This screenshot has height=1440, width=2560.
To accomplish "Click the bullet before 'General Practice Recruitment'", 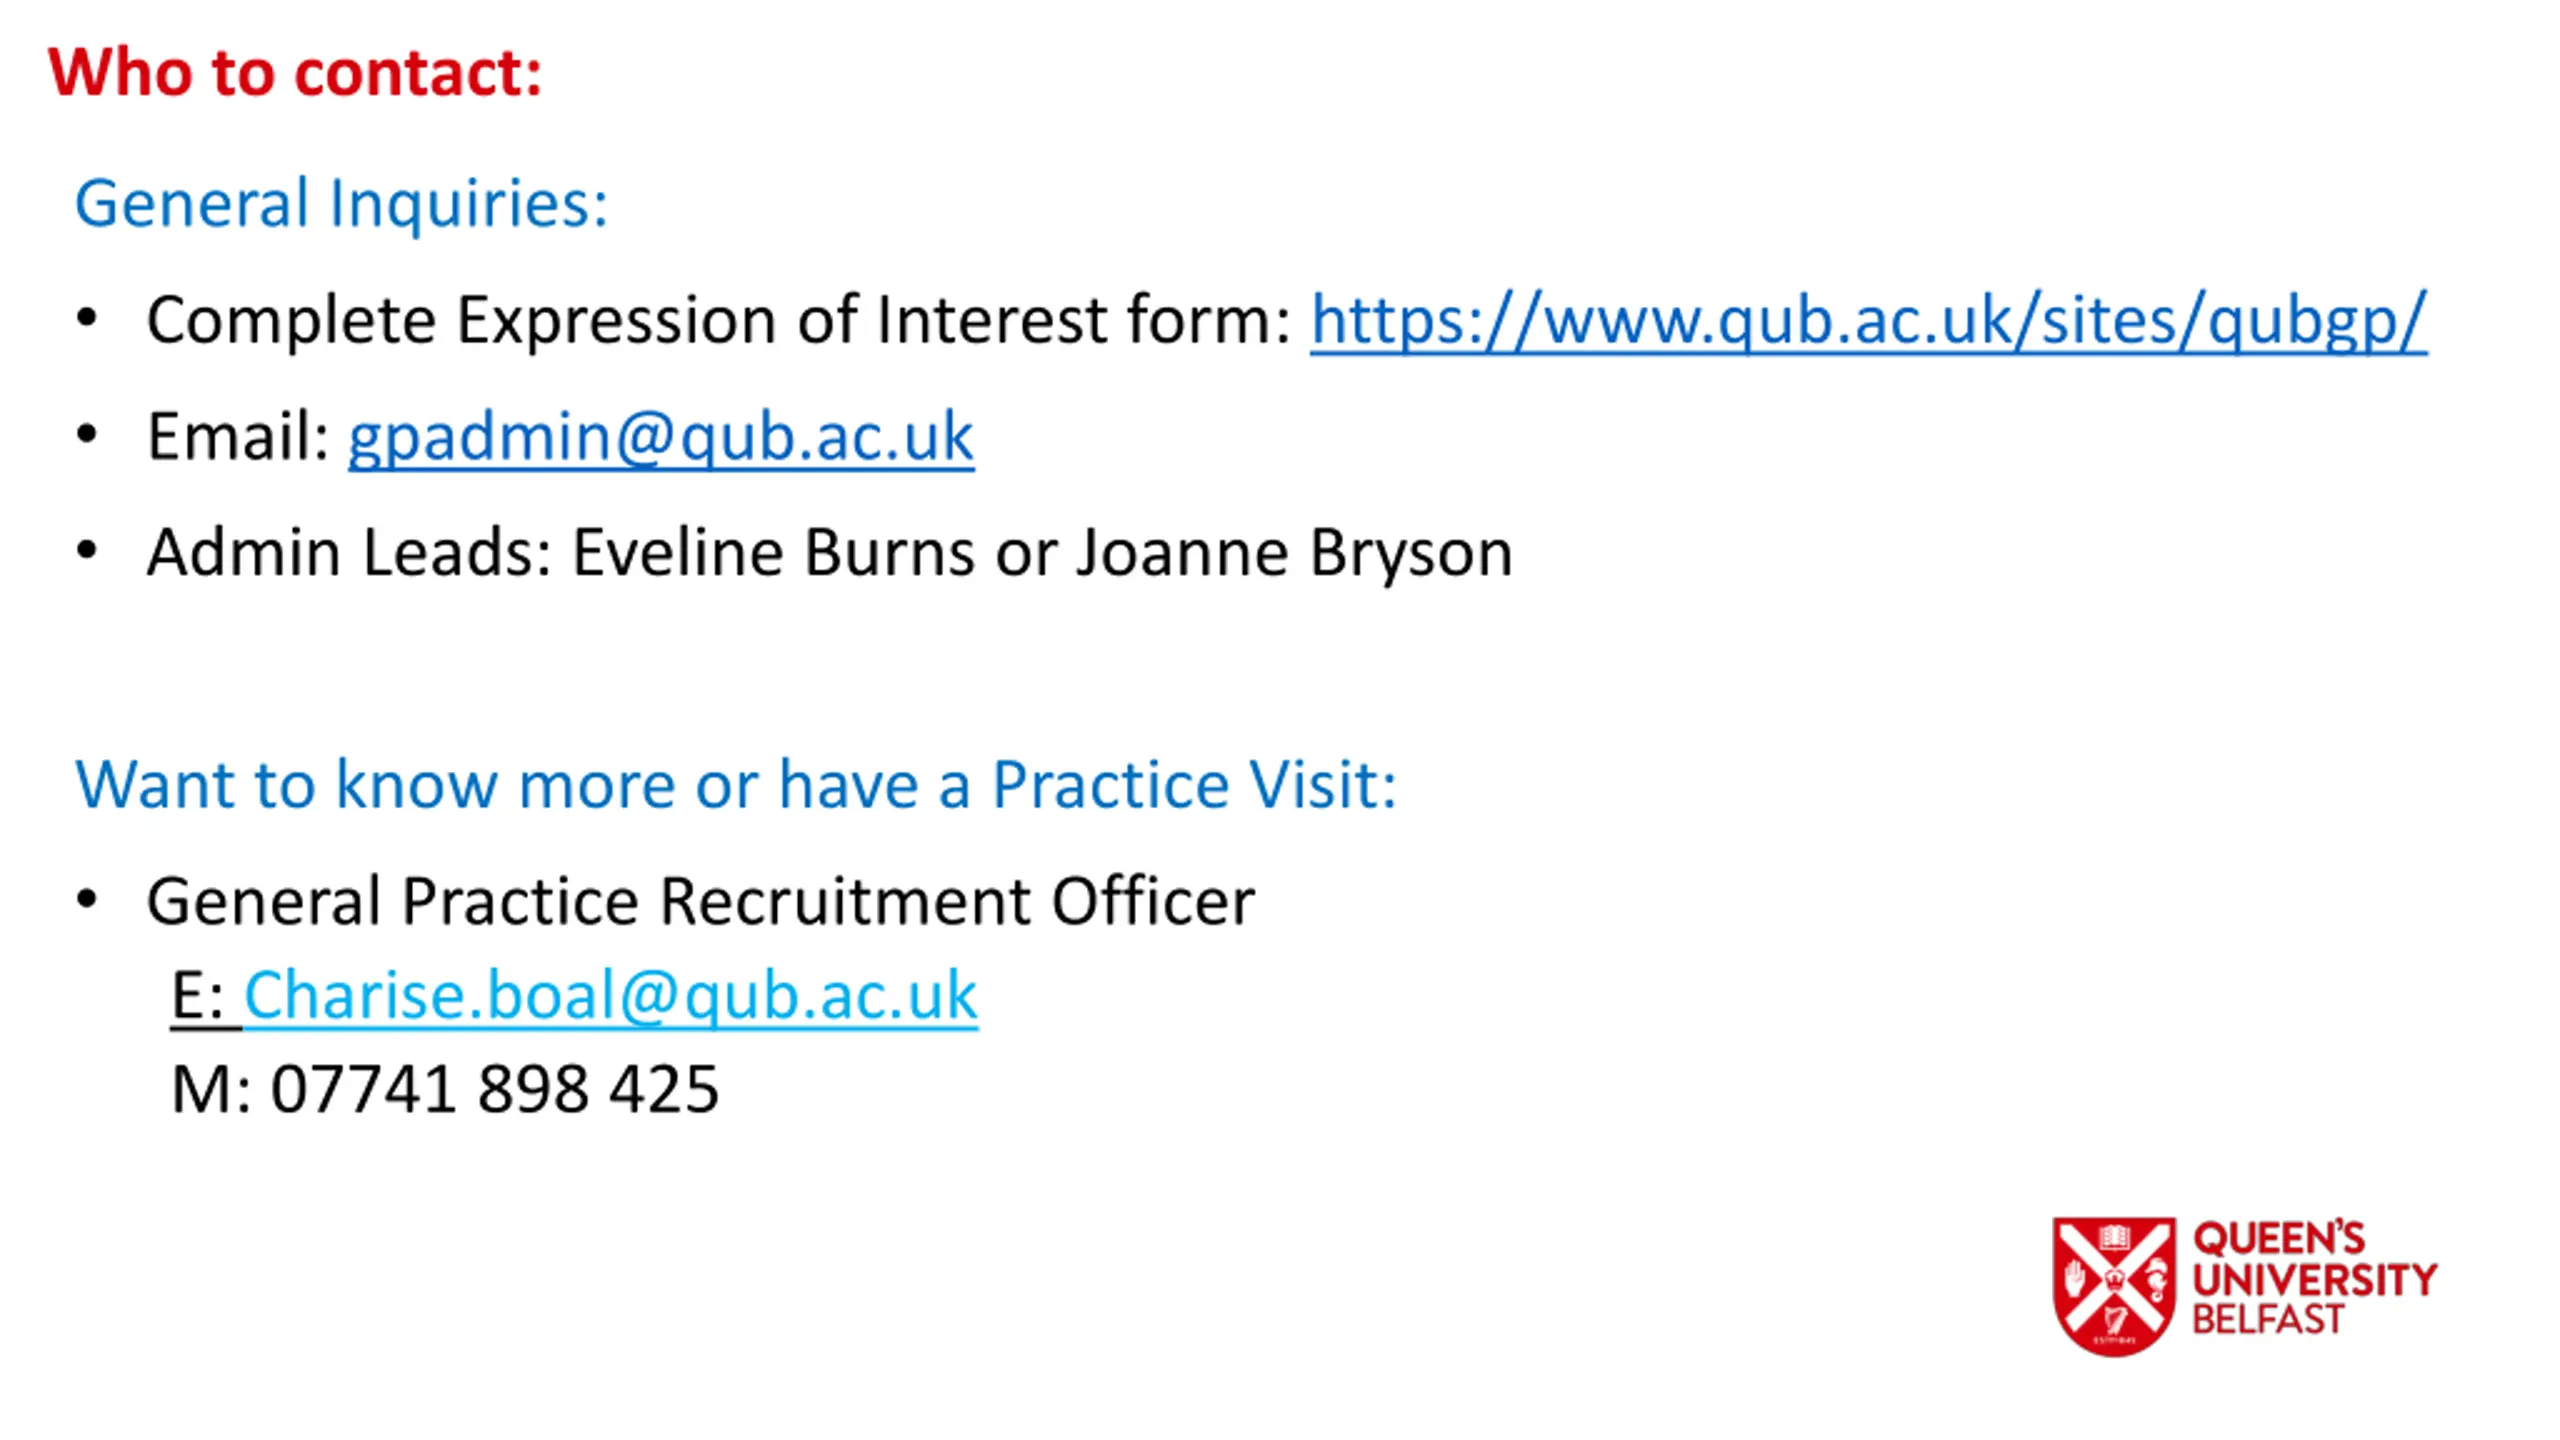I will coord(87,899).
